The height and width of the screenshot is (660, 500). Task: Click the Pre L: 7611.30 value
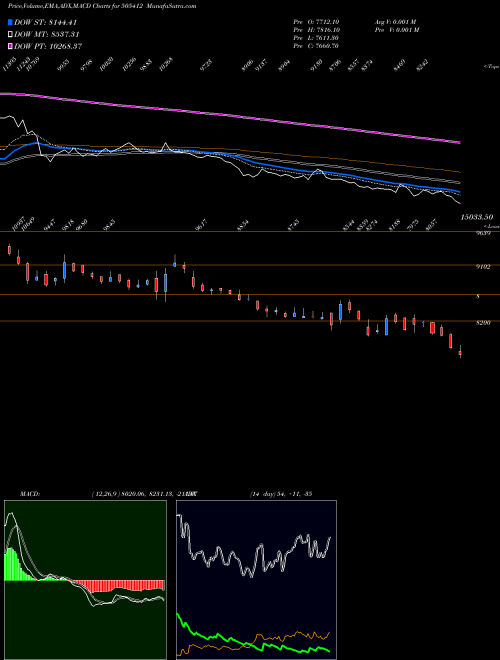(316, 38)
